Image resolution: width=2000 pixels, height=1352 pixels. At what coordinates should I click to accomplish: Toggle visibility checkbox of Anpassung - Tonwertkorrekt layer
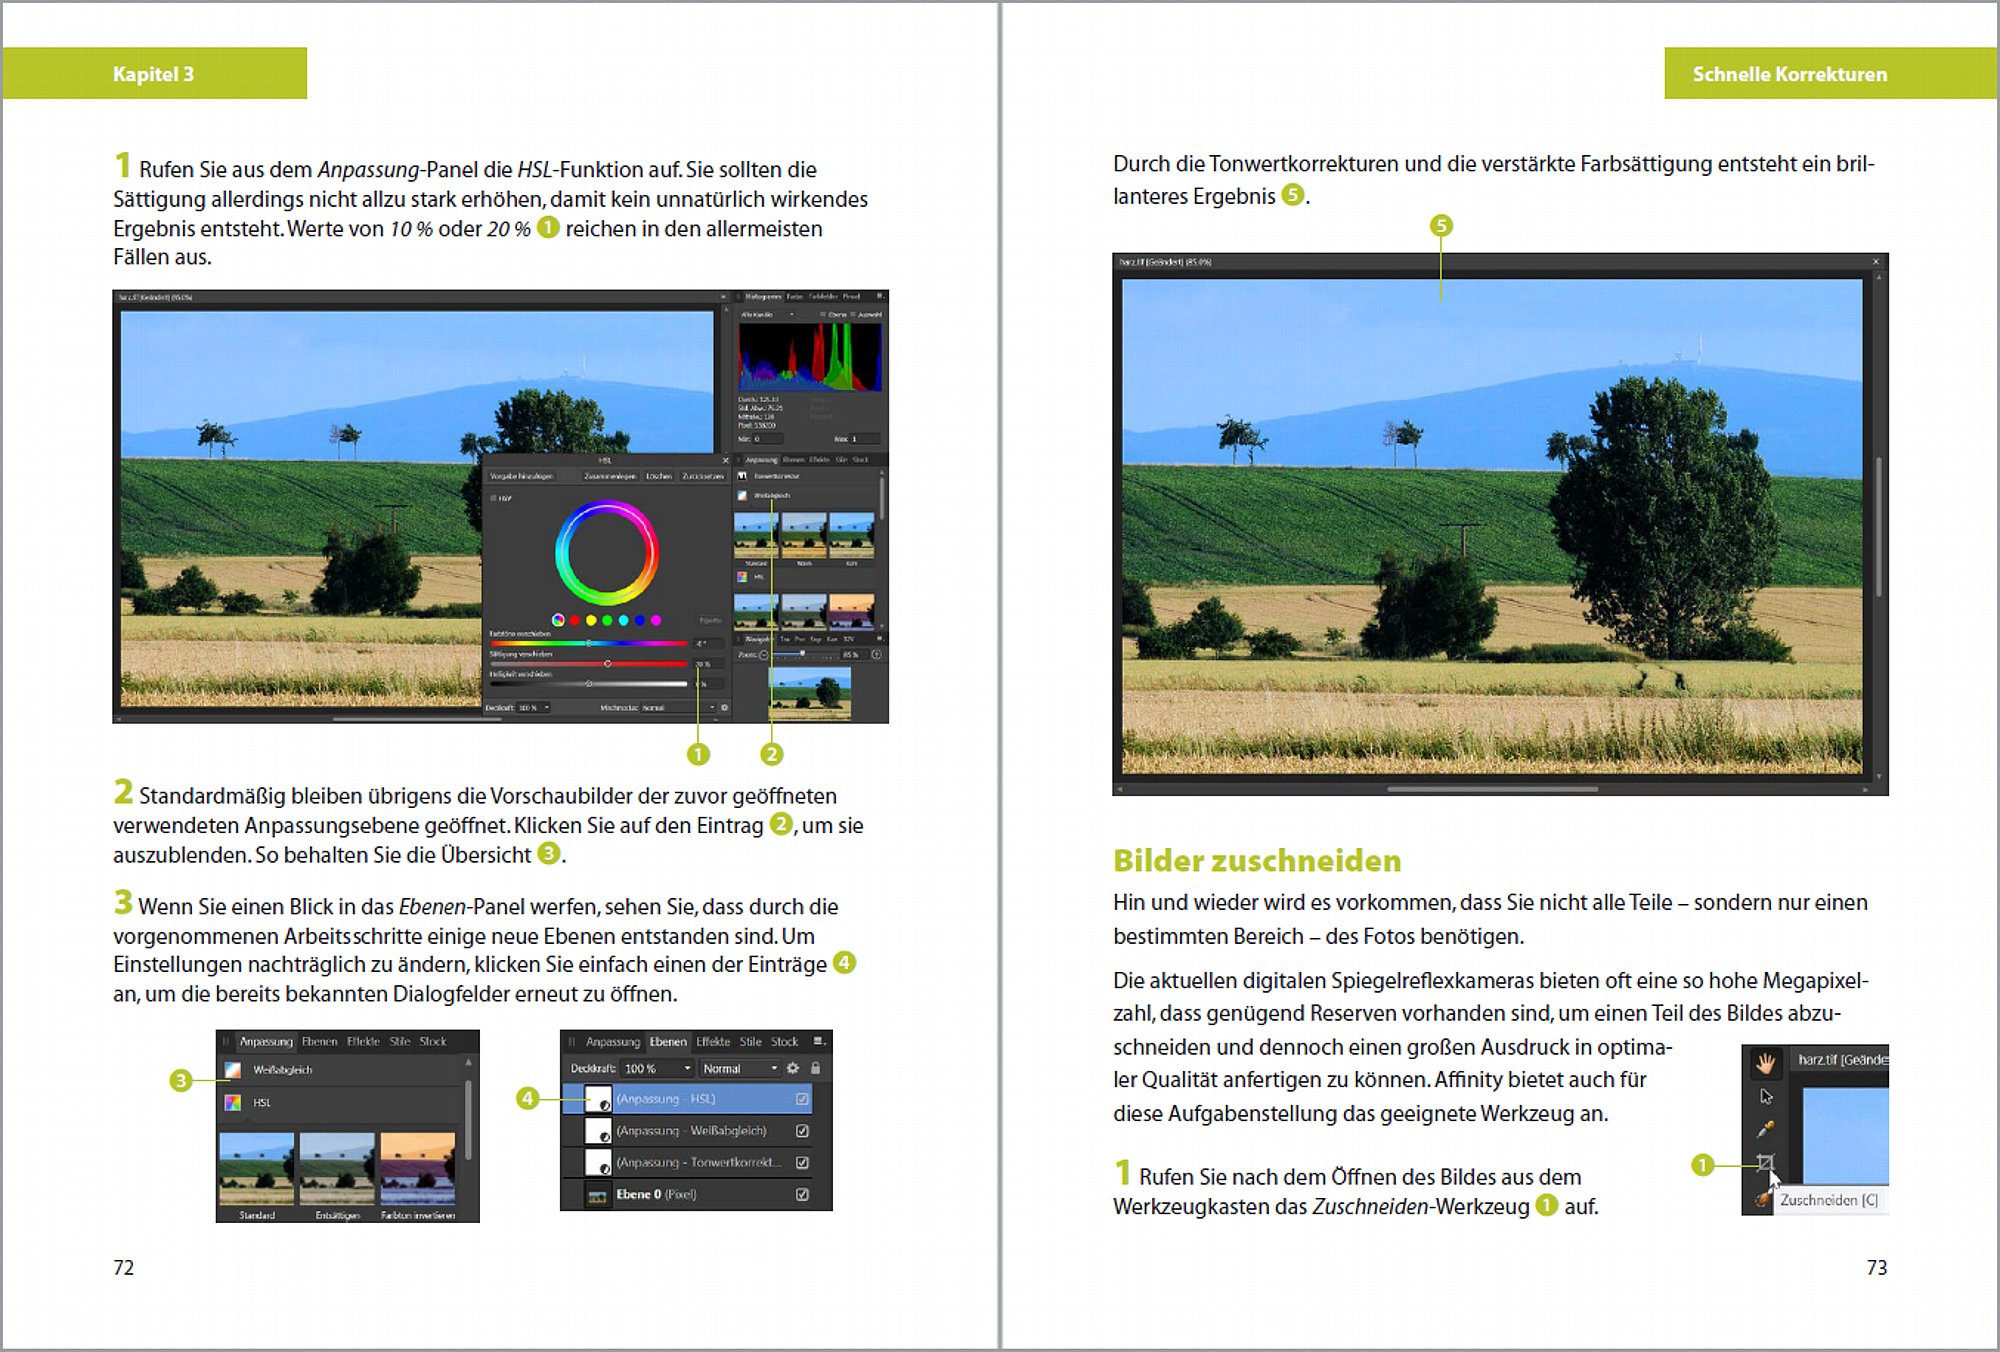802,1162
